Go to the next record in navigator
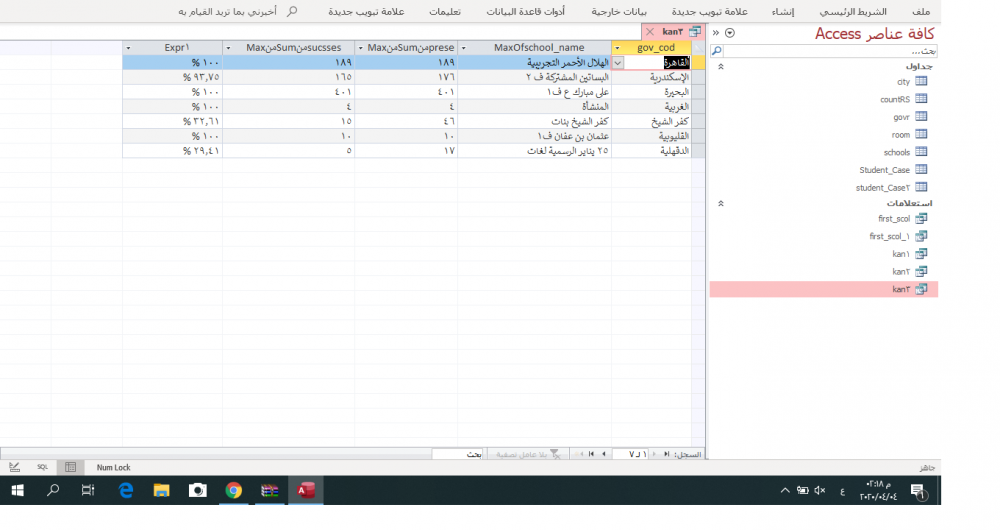This screenshot has width=1000, height=530. 604,454
